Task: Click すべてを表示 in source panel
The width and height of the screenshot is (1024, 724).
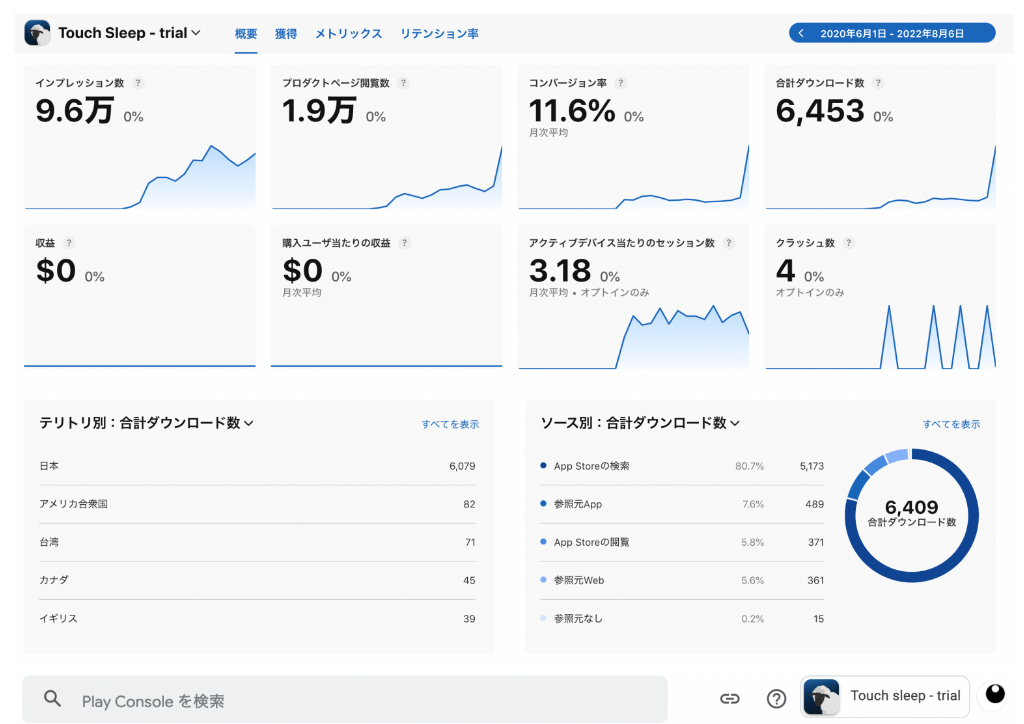Action: point(951,424)
